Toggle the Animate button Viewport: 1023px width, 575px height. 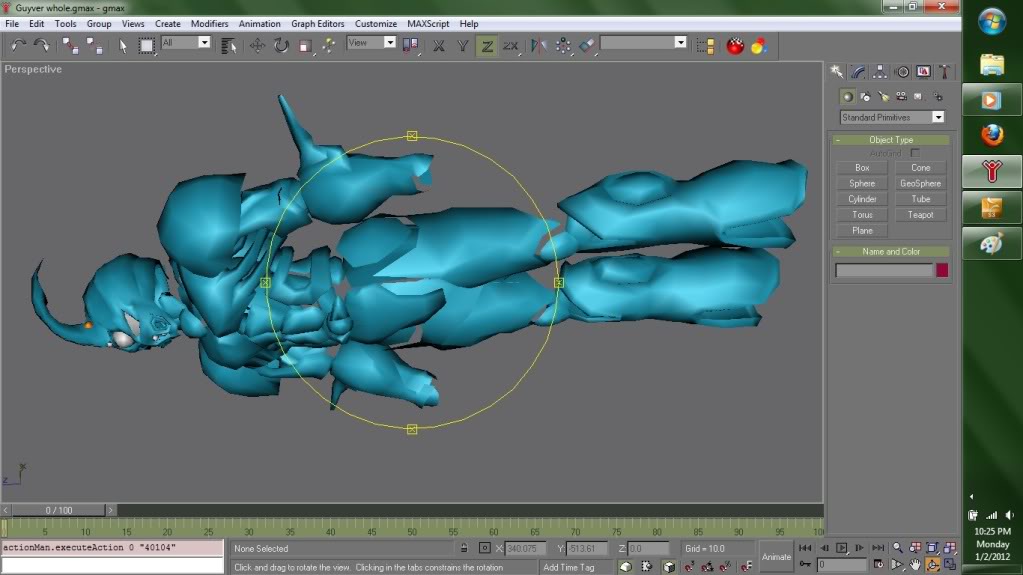pyautogui.click(x=776, y=556)
